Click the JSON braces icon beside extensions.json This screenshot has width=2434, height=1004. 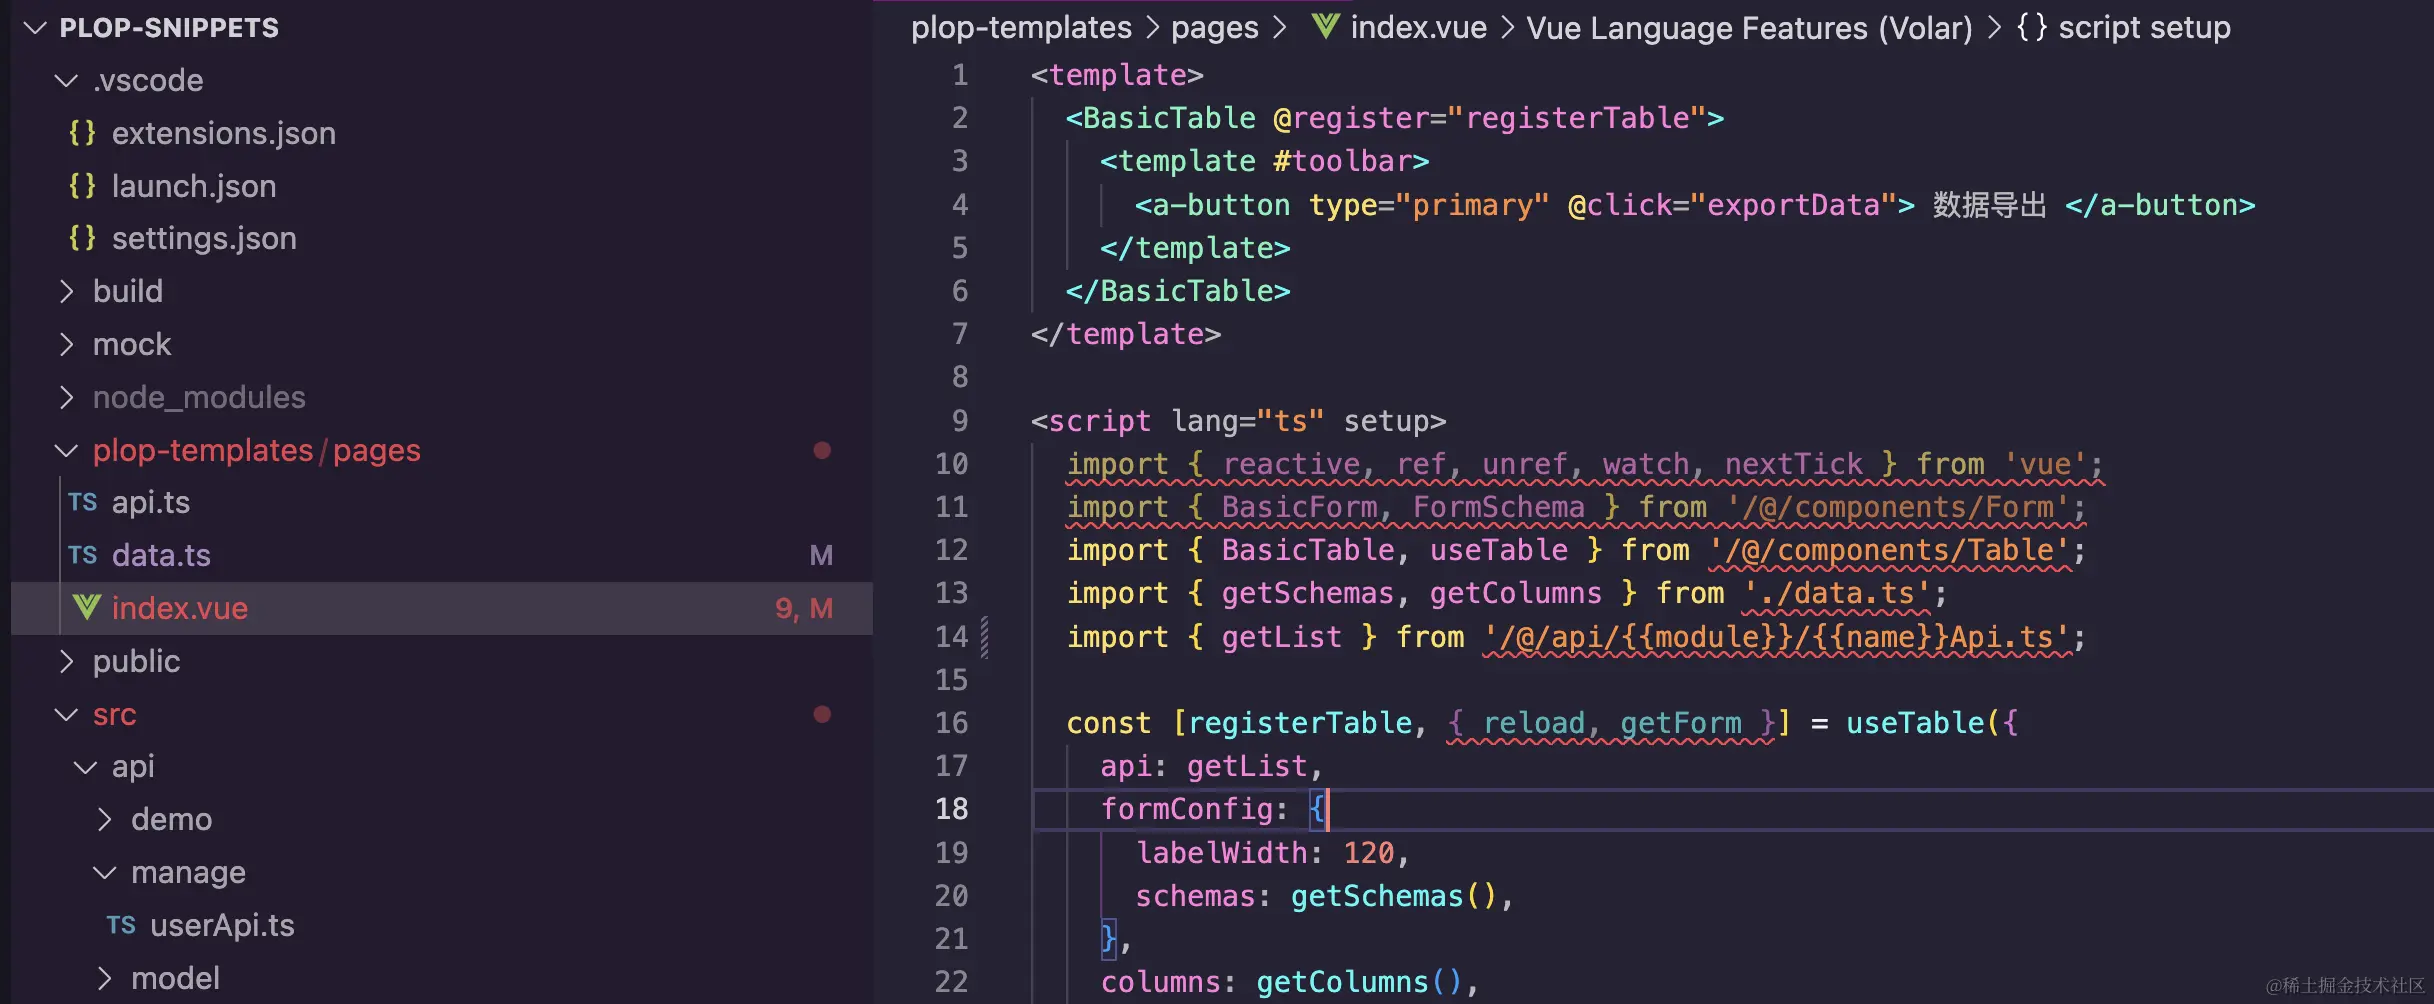82,133
